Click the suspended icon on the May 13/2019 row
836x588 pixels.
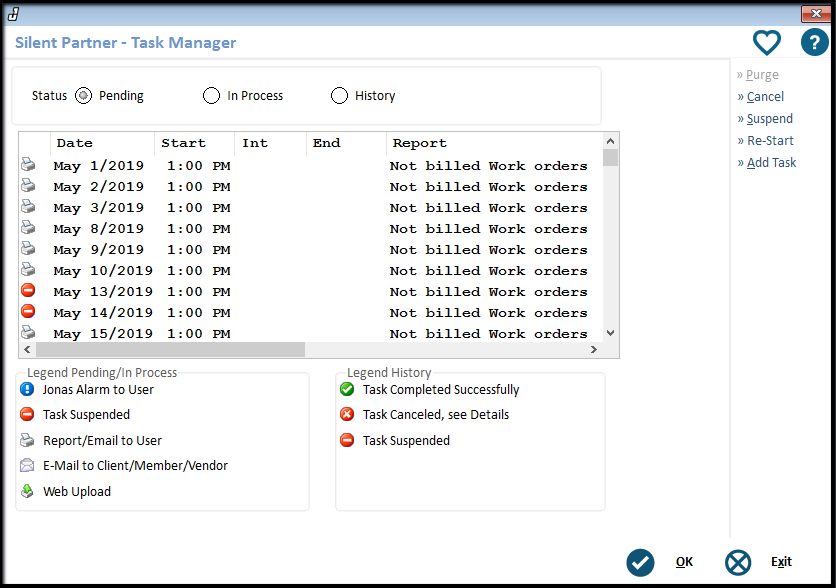point(28,290)
